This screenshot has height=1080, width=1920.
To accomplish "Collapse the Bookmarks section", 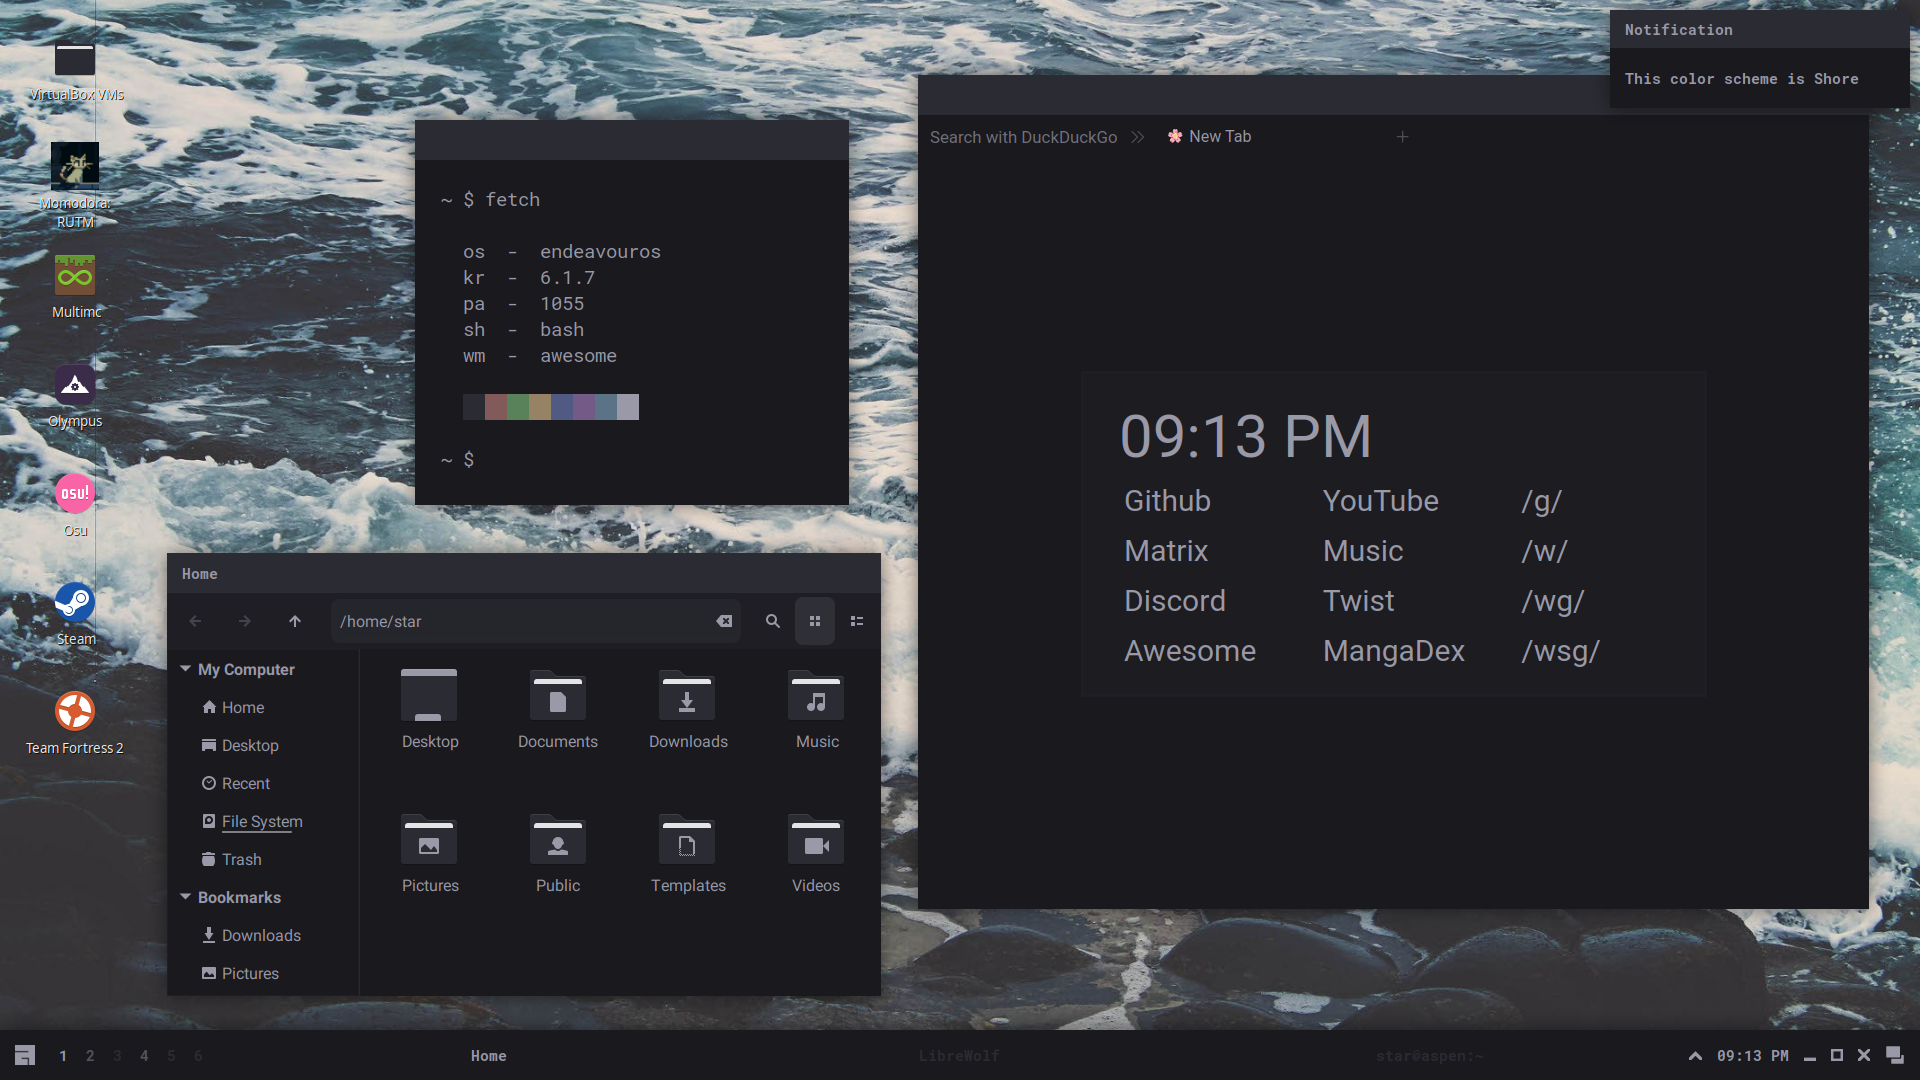I will point(186,897).
